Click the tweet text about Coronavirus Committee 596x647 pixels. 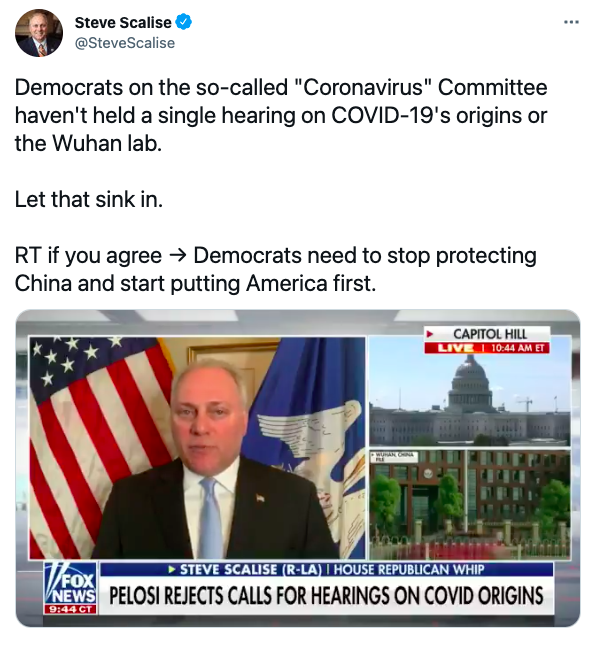(281, 116)
